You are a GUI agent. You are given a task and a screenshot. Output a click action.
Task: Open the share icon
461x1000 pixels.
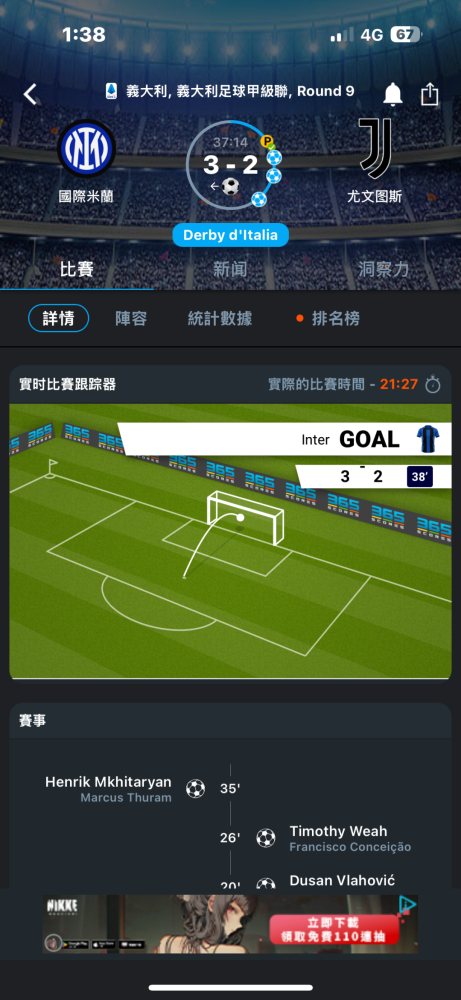tap(430, 94)
